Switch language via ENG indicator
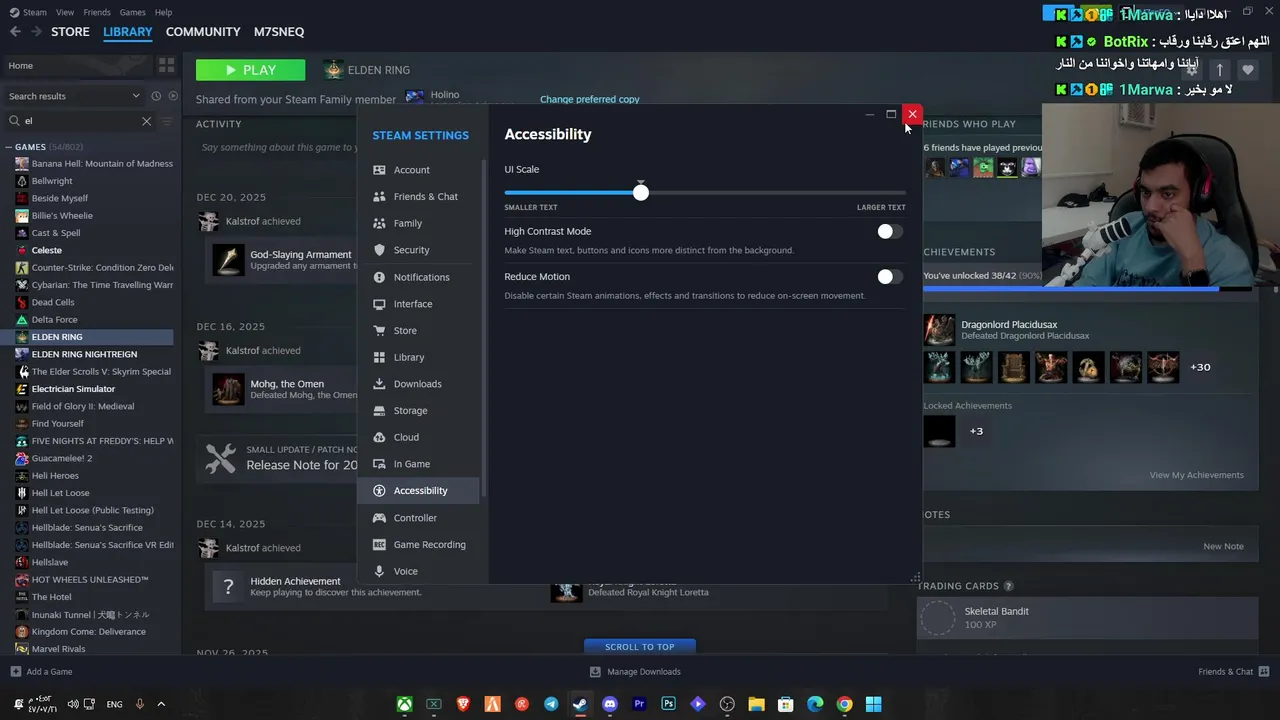 tap(114, 704)
